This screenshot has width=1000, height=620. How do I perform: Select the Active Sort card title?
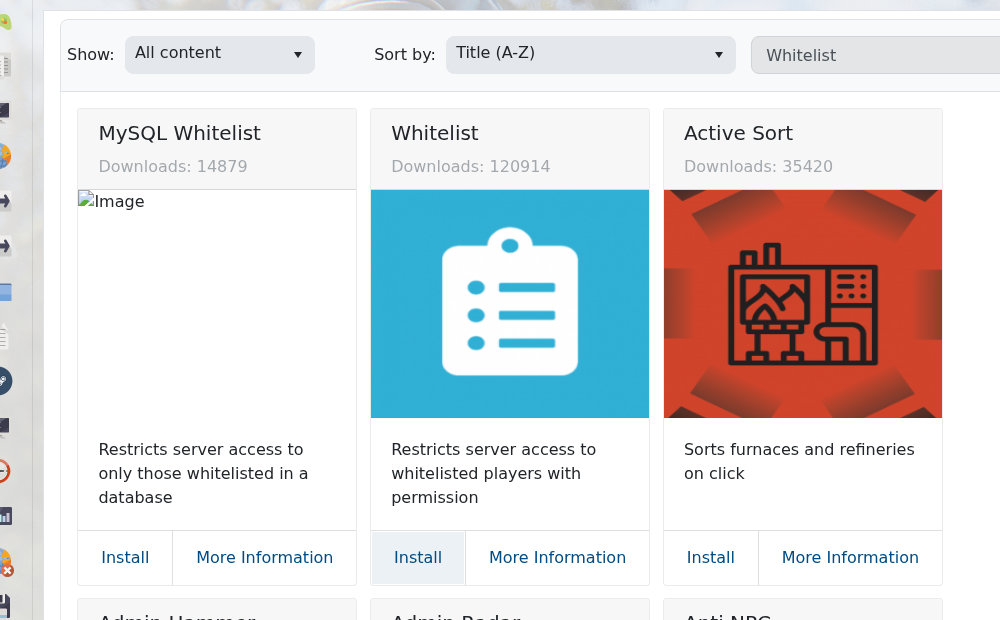click(739, 133)
